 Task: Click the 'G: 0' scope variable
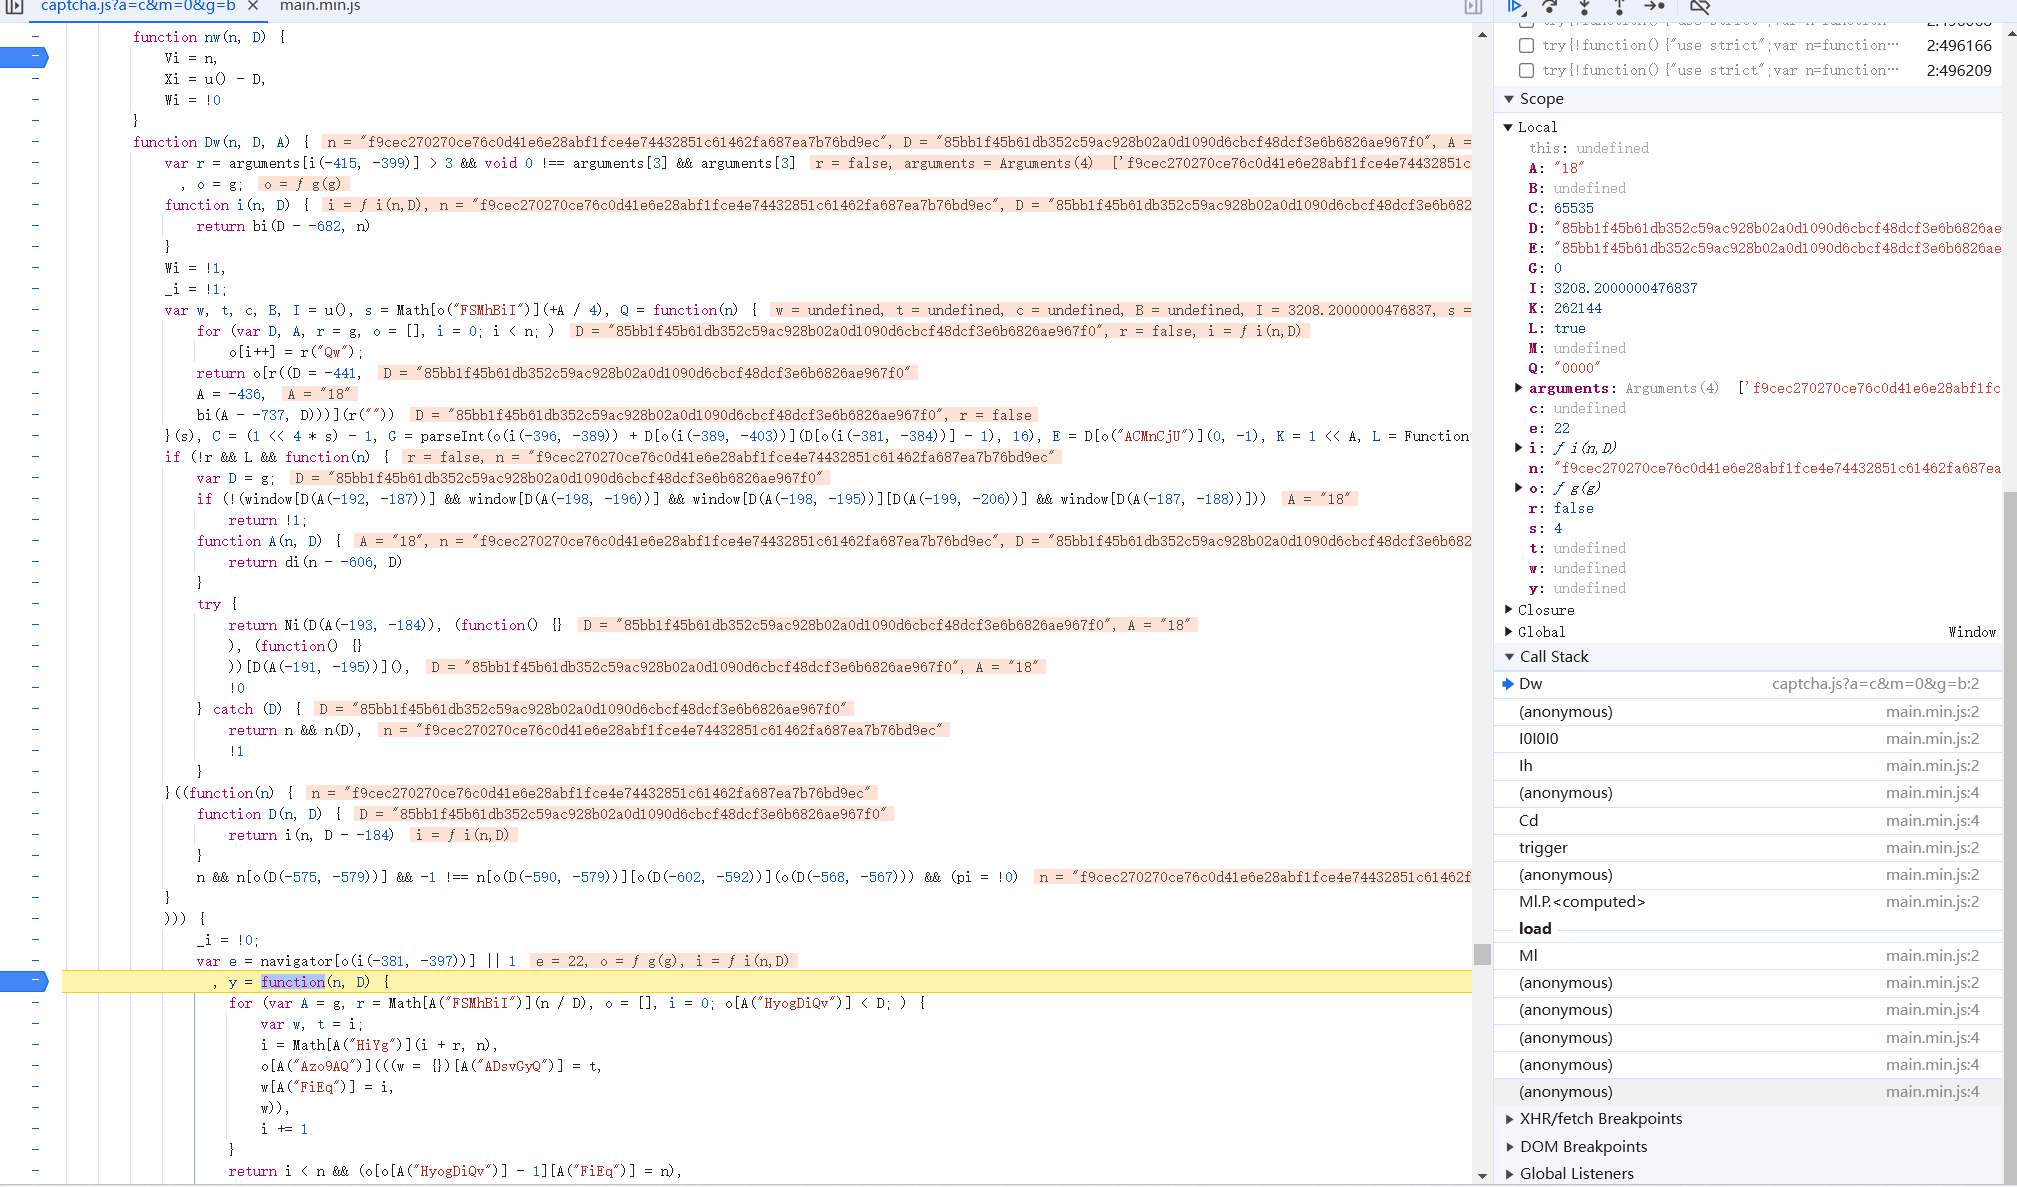point(1545,268)
